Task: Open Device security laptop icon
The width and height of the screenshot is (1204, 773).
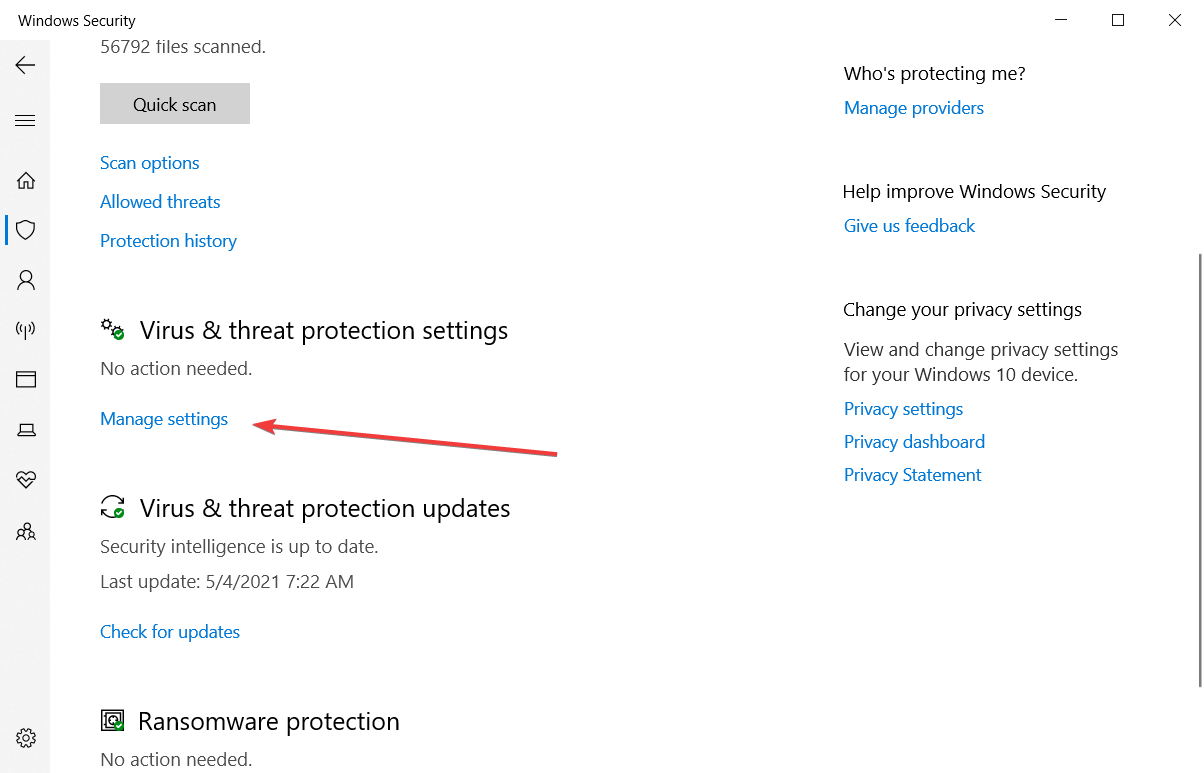Action: coord(26,430)
